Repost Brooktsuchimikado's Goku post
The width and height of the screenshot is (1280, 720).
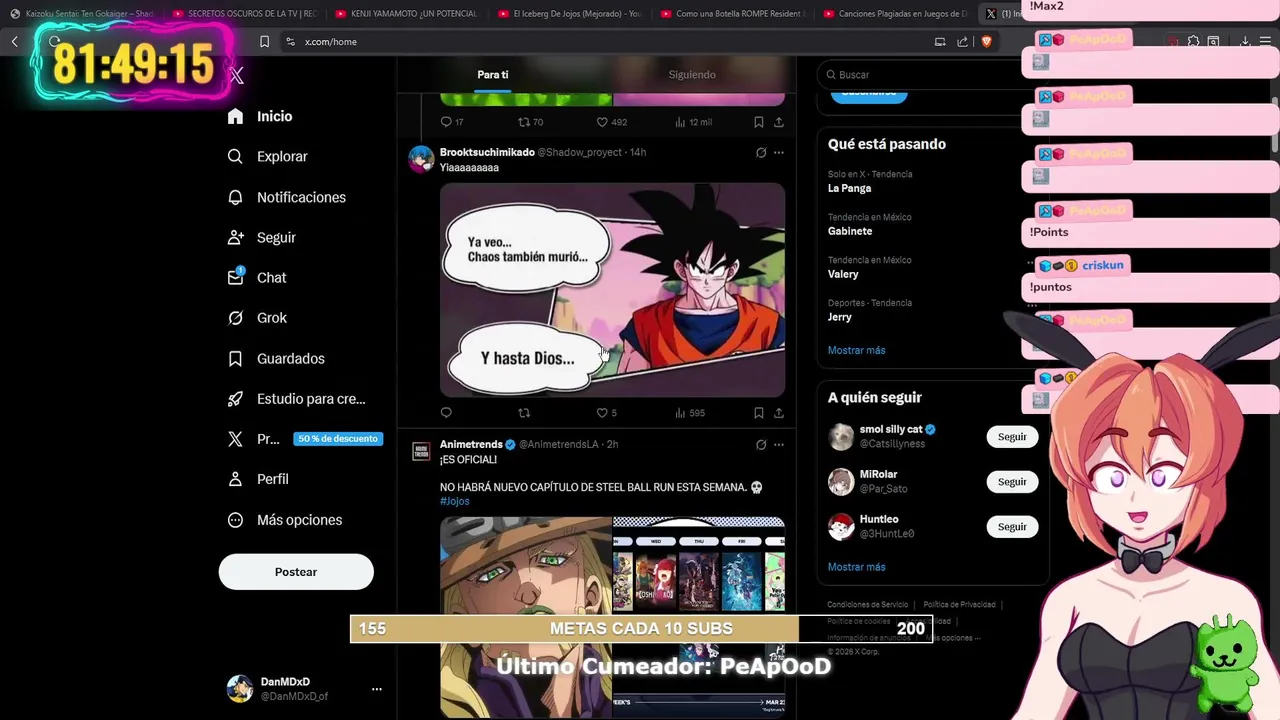coord(524,412)
